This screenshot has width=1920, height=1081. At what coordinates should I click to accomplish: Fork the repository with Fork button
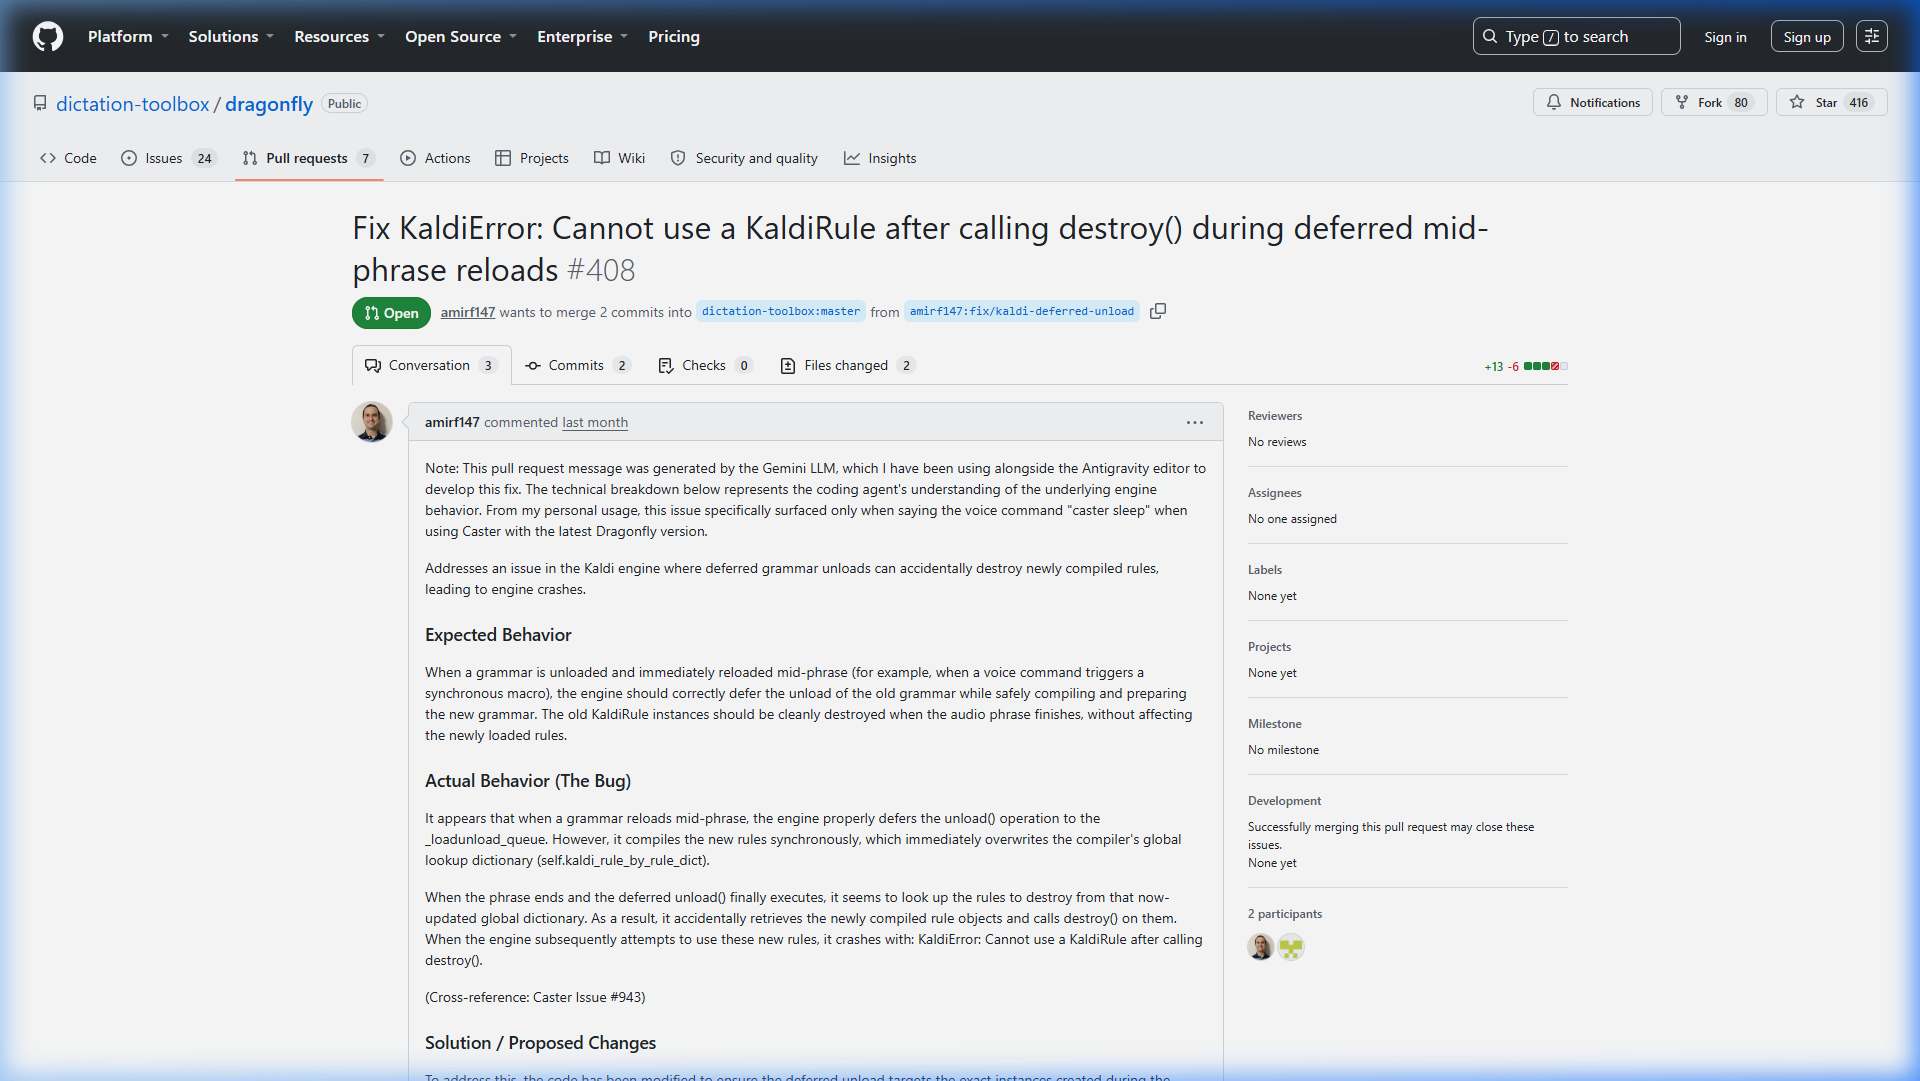tap(1714, 103)
